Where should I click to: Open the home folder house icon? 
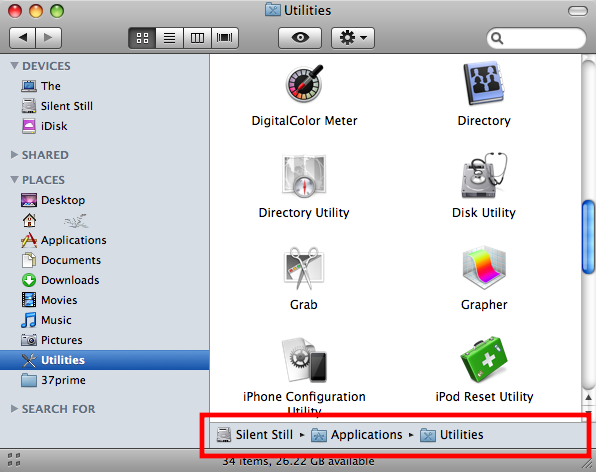point(29,220)
